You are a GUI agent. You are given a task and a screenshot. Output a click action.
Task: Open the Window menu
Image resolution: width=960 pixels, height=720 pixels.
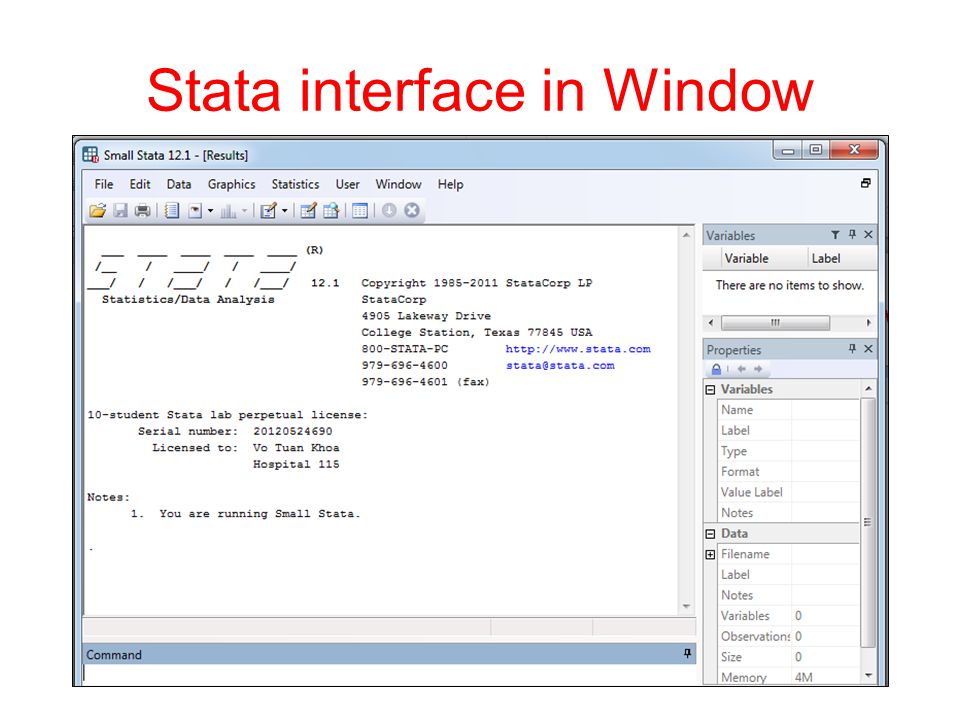pos(399,184)
